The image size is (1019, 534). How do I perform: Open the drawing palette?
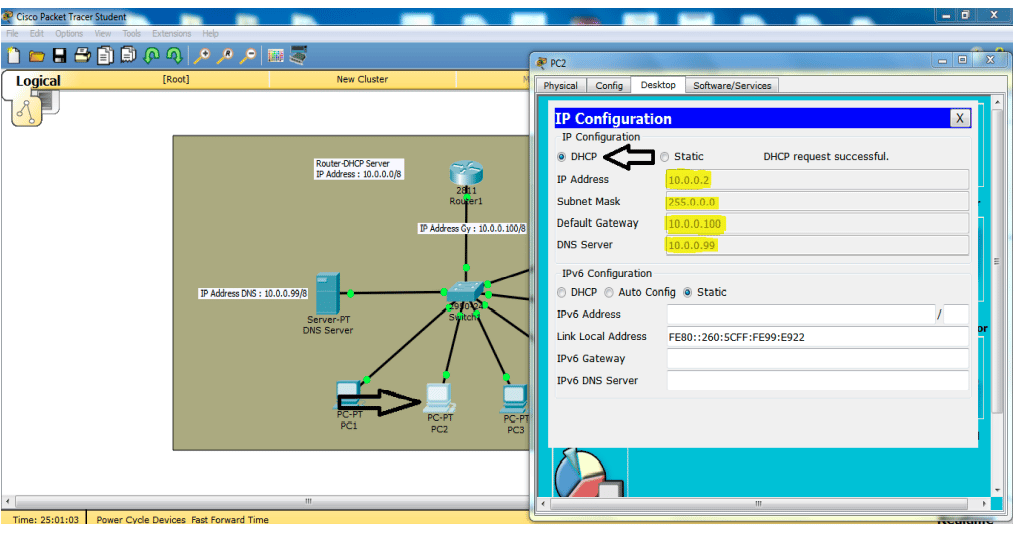tap(276, 57)
